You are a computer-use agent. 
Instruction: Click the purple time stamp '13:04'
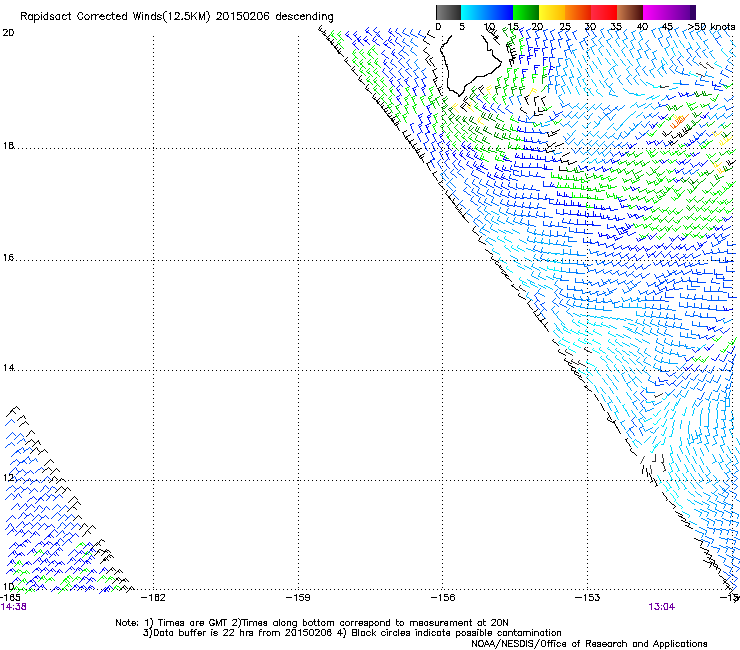click(x=662, y=607)
